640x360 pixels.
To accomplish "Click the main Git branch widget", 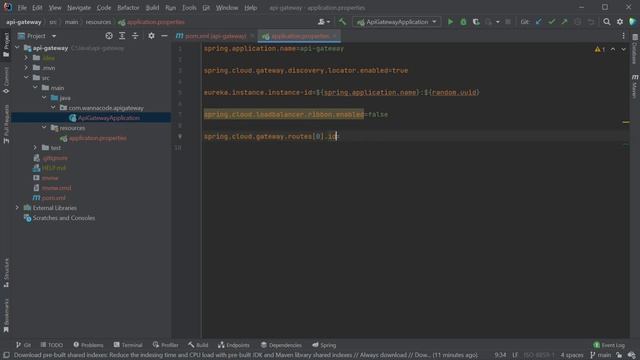I will [600, 355].
